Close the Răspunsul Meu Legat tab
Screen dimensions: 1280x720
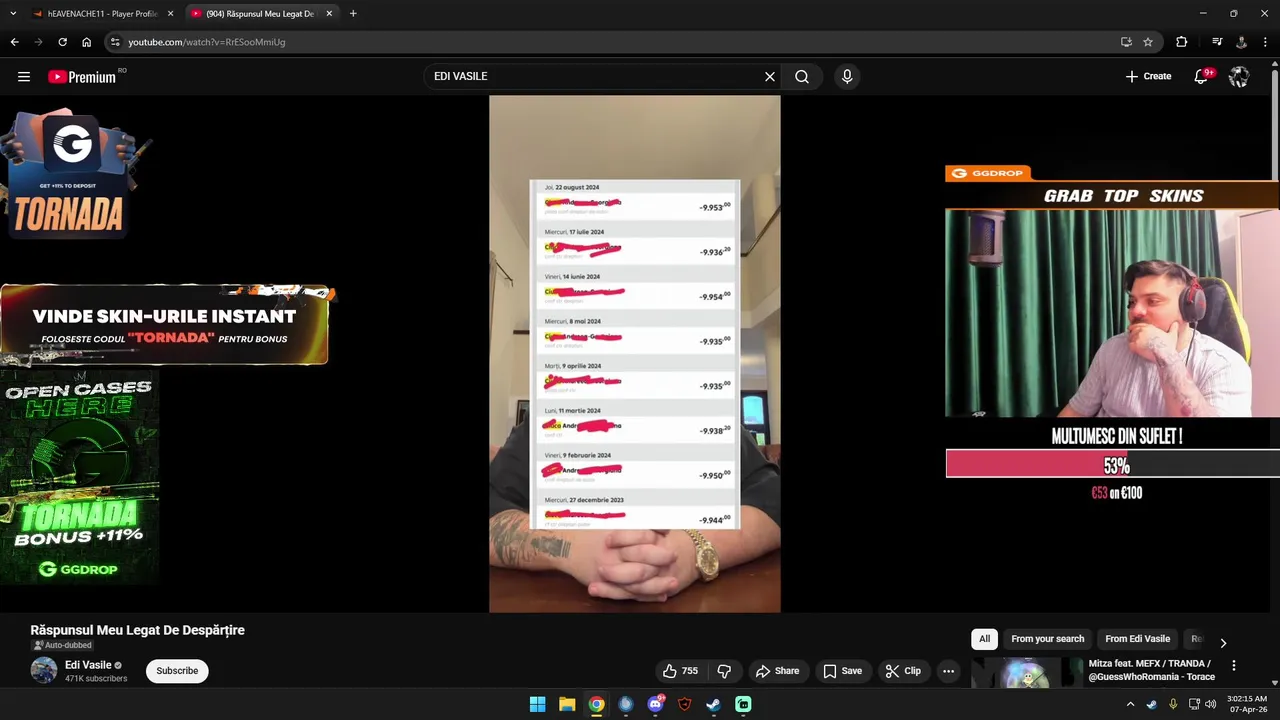tap(329, 14)
